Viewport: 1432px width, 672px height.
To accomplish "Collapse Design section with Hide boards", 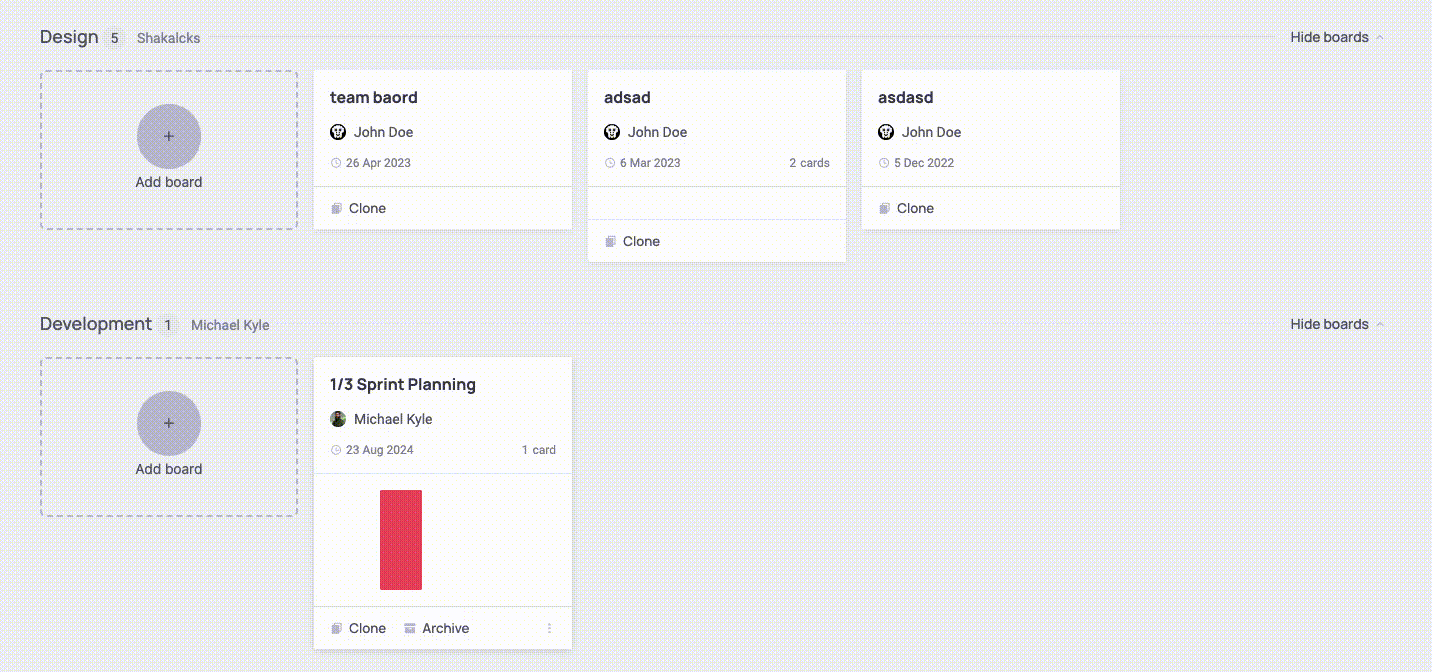I will point(1329,37).
